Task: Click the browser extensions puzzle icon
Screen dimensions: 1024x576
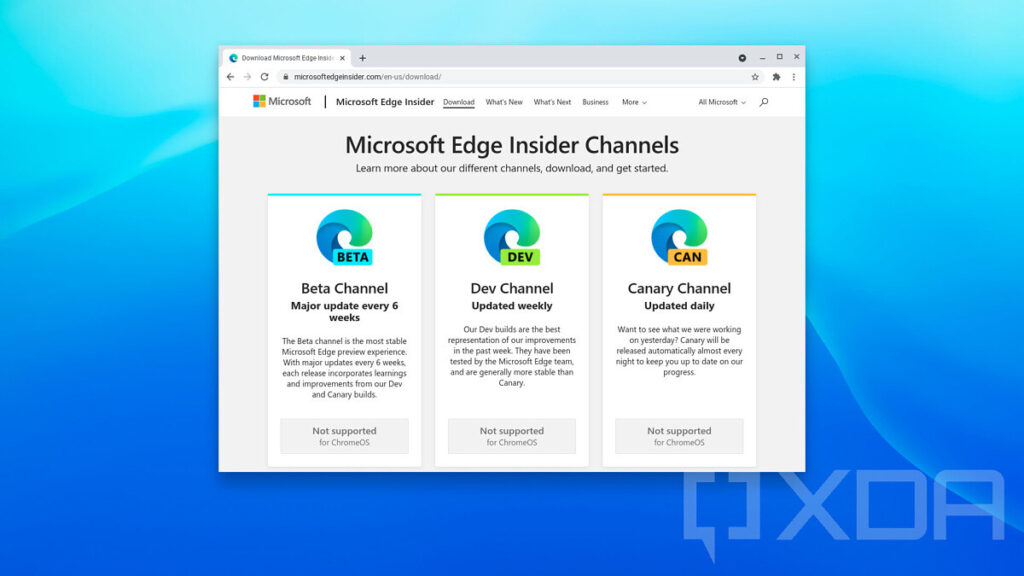Action: pyautogui.click(x=776, y=76)
